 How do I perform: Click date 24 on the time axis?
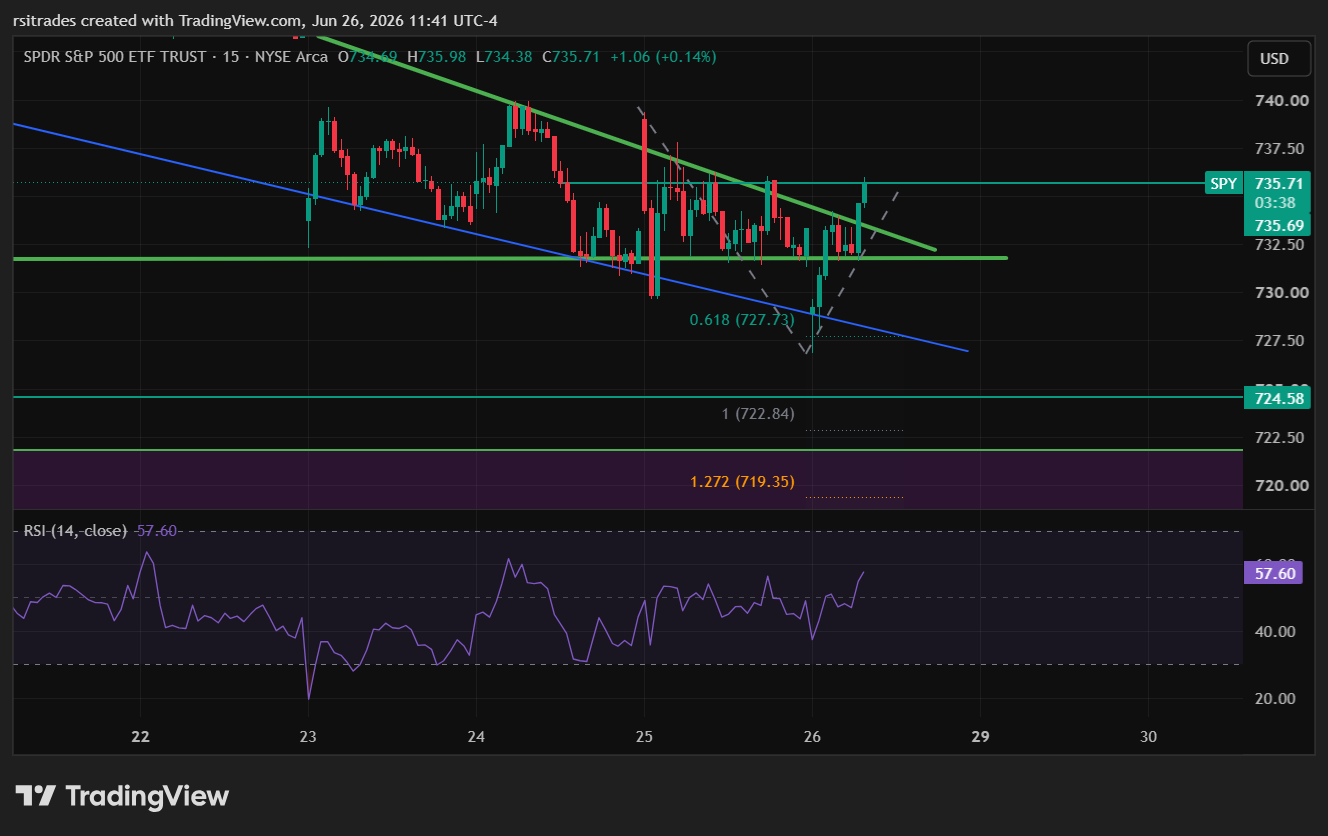(476, 737)
